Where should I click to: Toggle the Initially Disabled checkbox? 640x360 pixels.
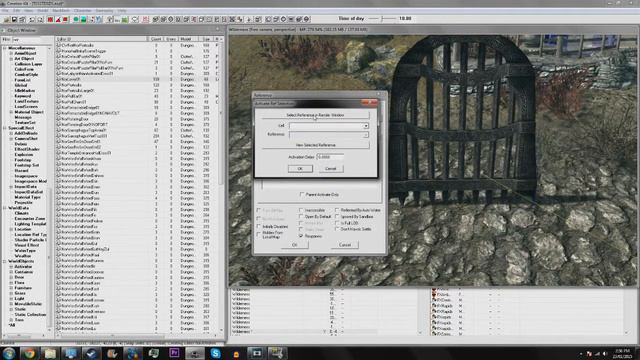259,227
